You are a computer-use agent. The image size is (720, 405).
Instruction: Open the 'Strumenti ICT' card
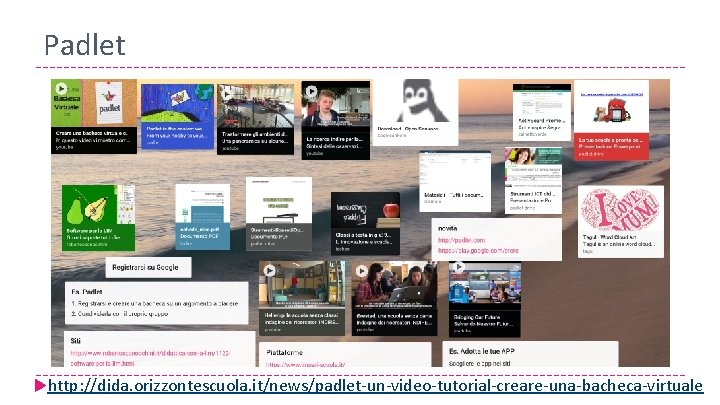click(x=533, y=180)
